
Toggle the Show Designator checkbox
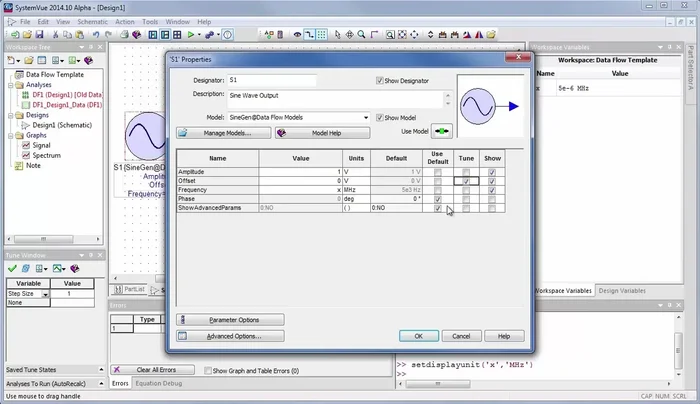pos(380,80)
